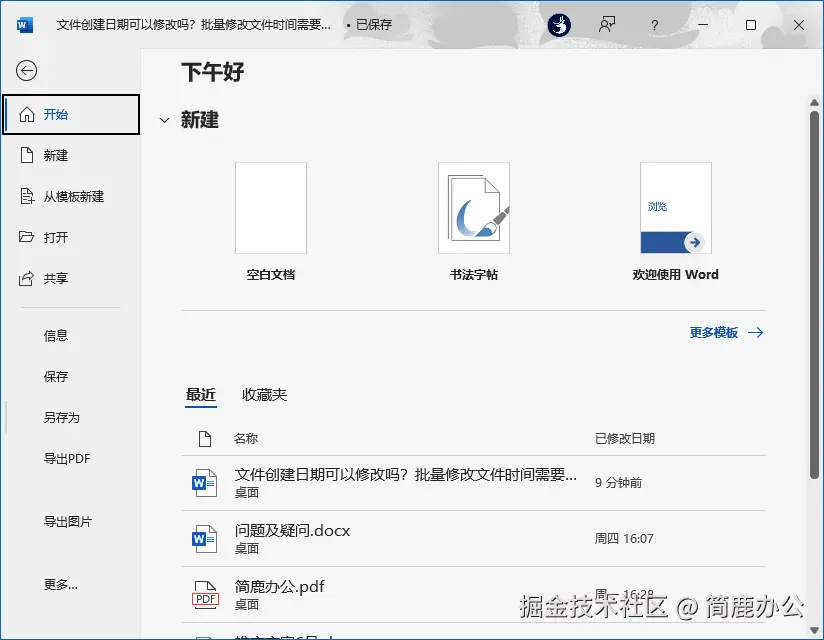Select 共享 in the sidebar
This screenshot has height=640, width=824.
[x=71, y=278]
